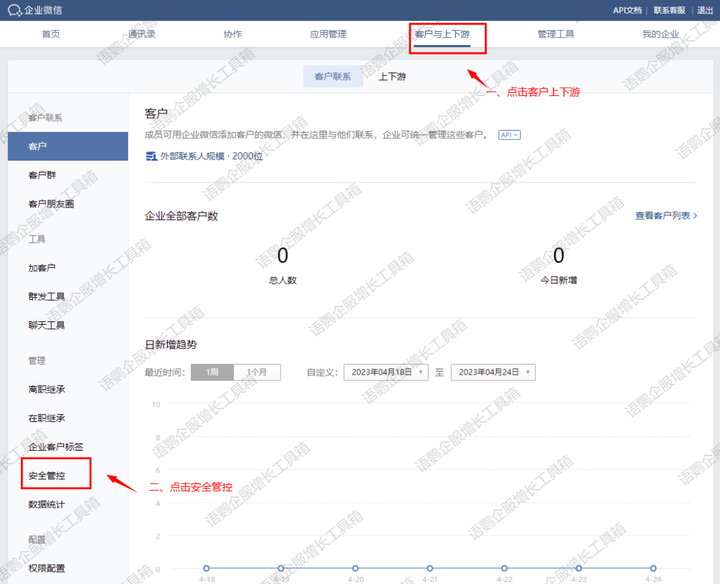
Task: Click the 企业微信 logo icon
Action: pyautogui.click(x=14, y=10)
